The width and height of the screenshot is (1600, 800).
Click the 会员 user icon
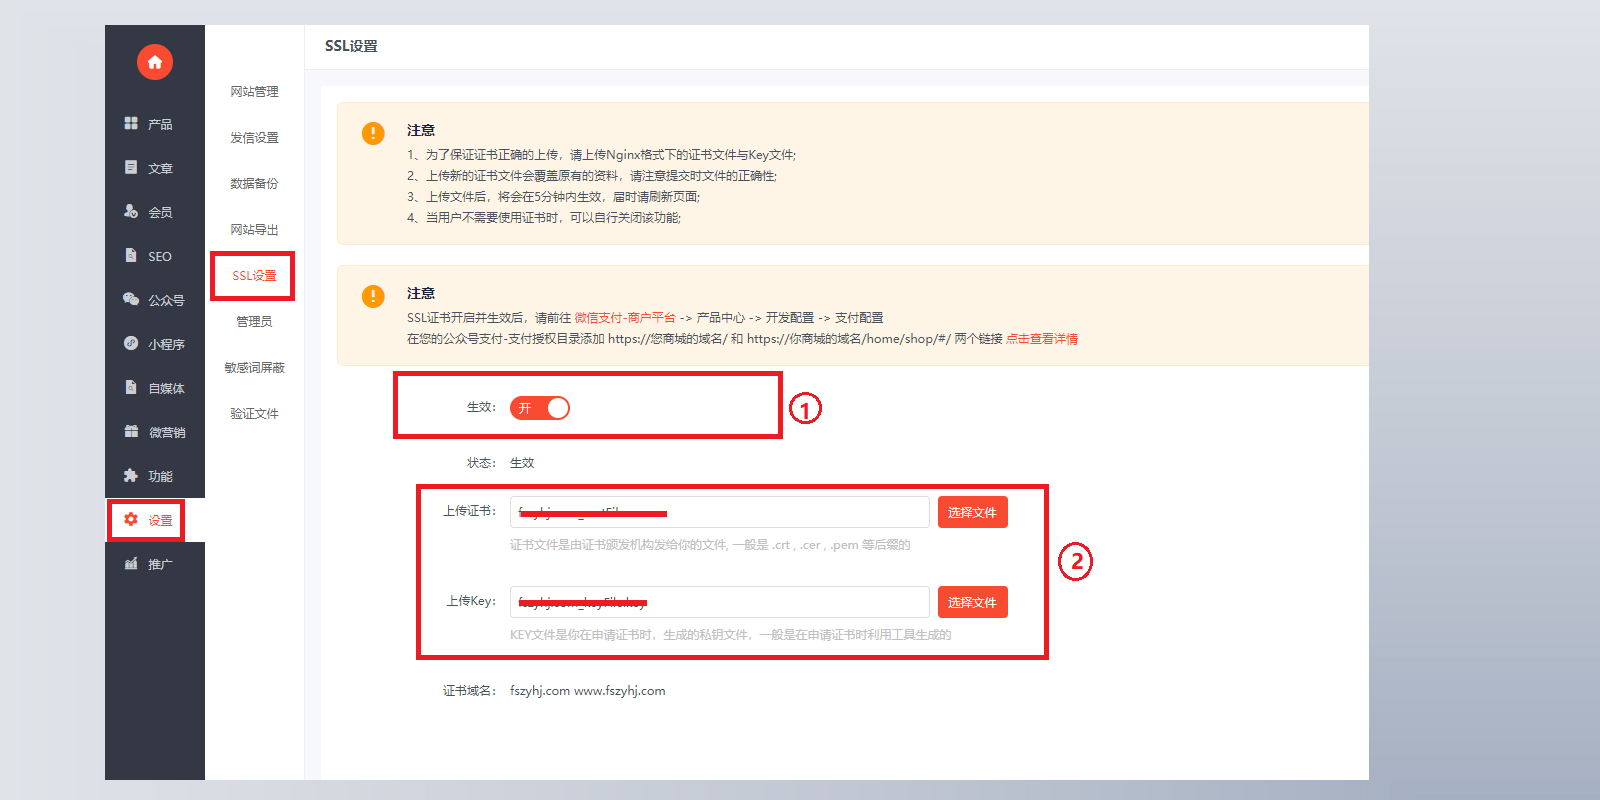pos(131,211)
